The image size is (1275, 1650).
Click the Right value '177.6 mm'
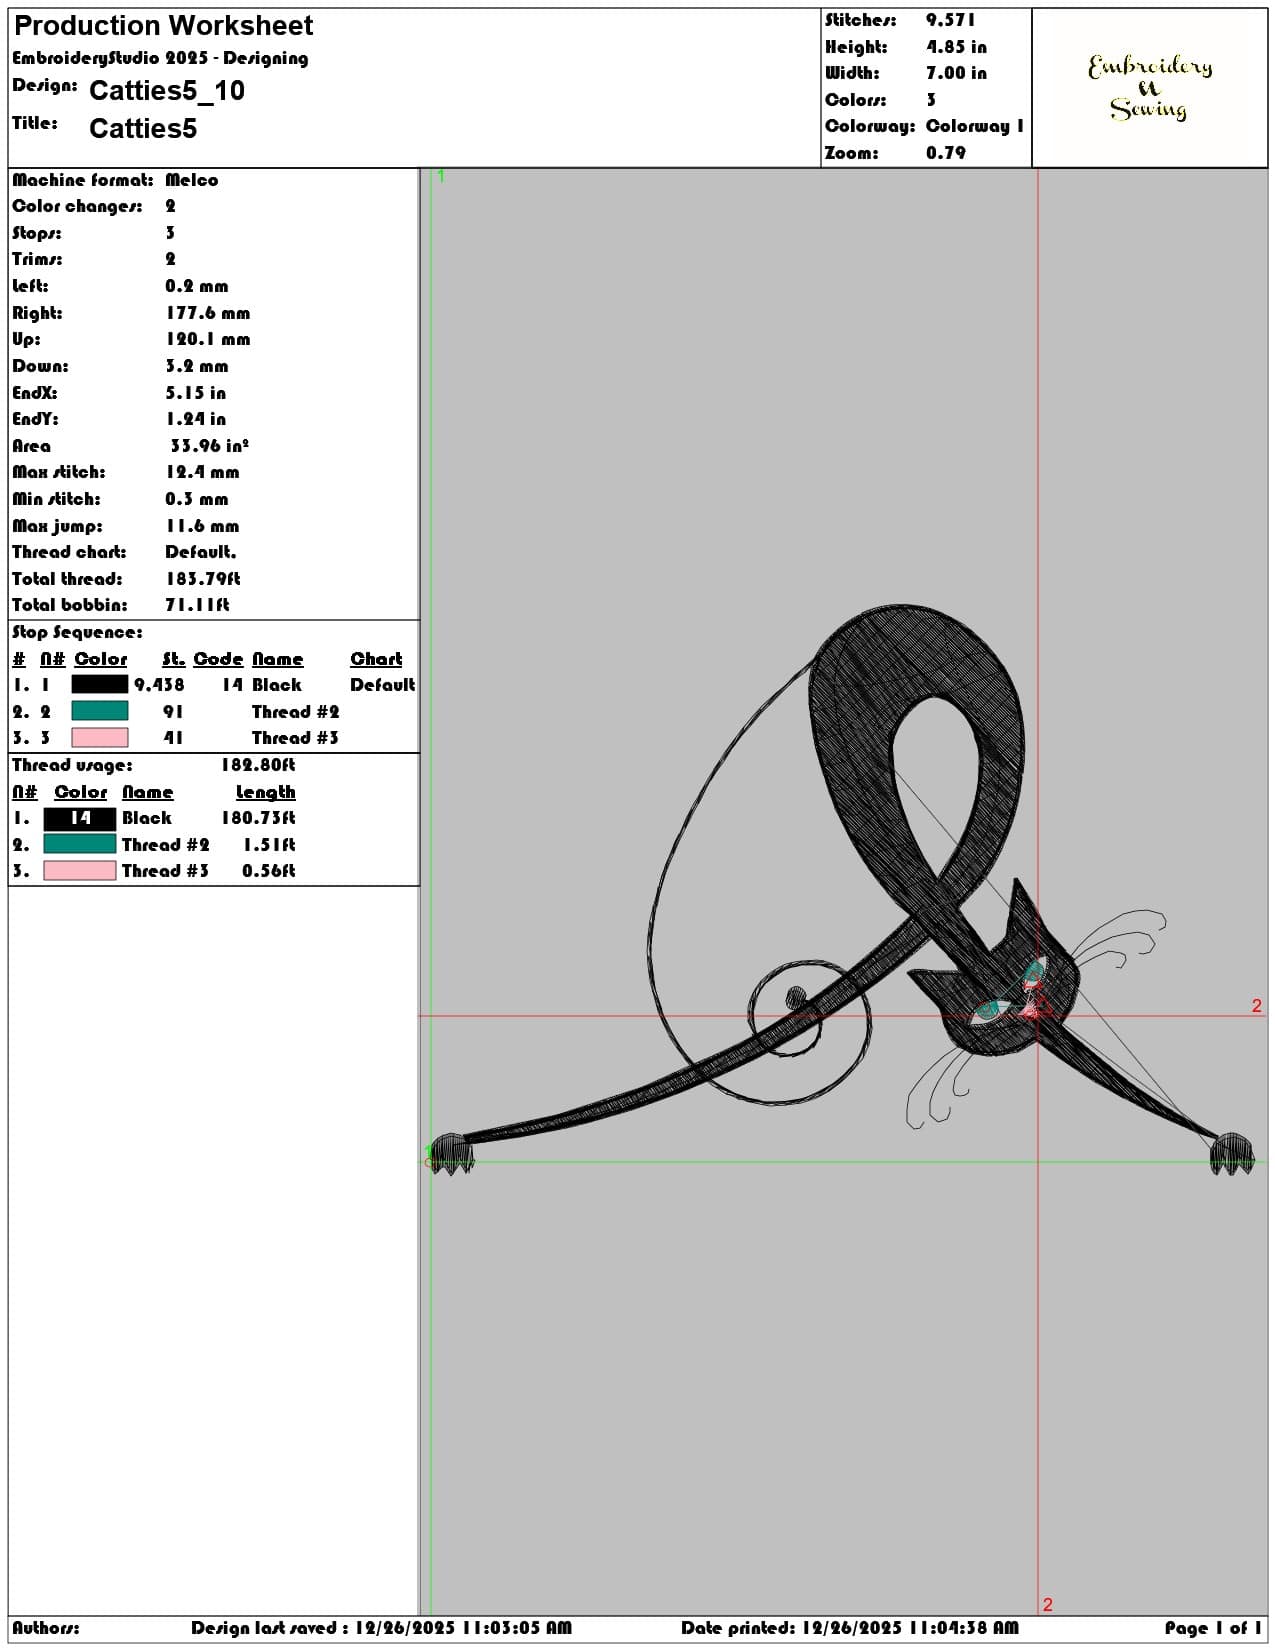pyautogui.click(x=207, y=313)
